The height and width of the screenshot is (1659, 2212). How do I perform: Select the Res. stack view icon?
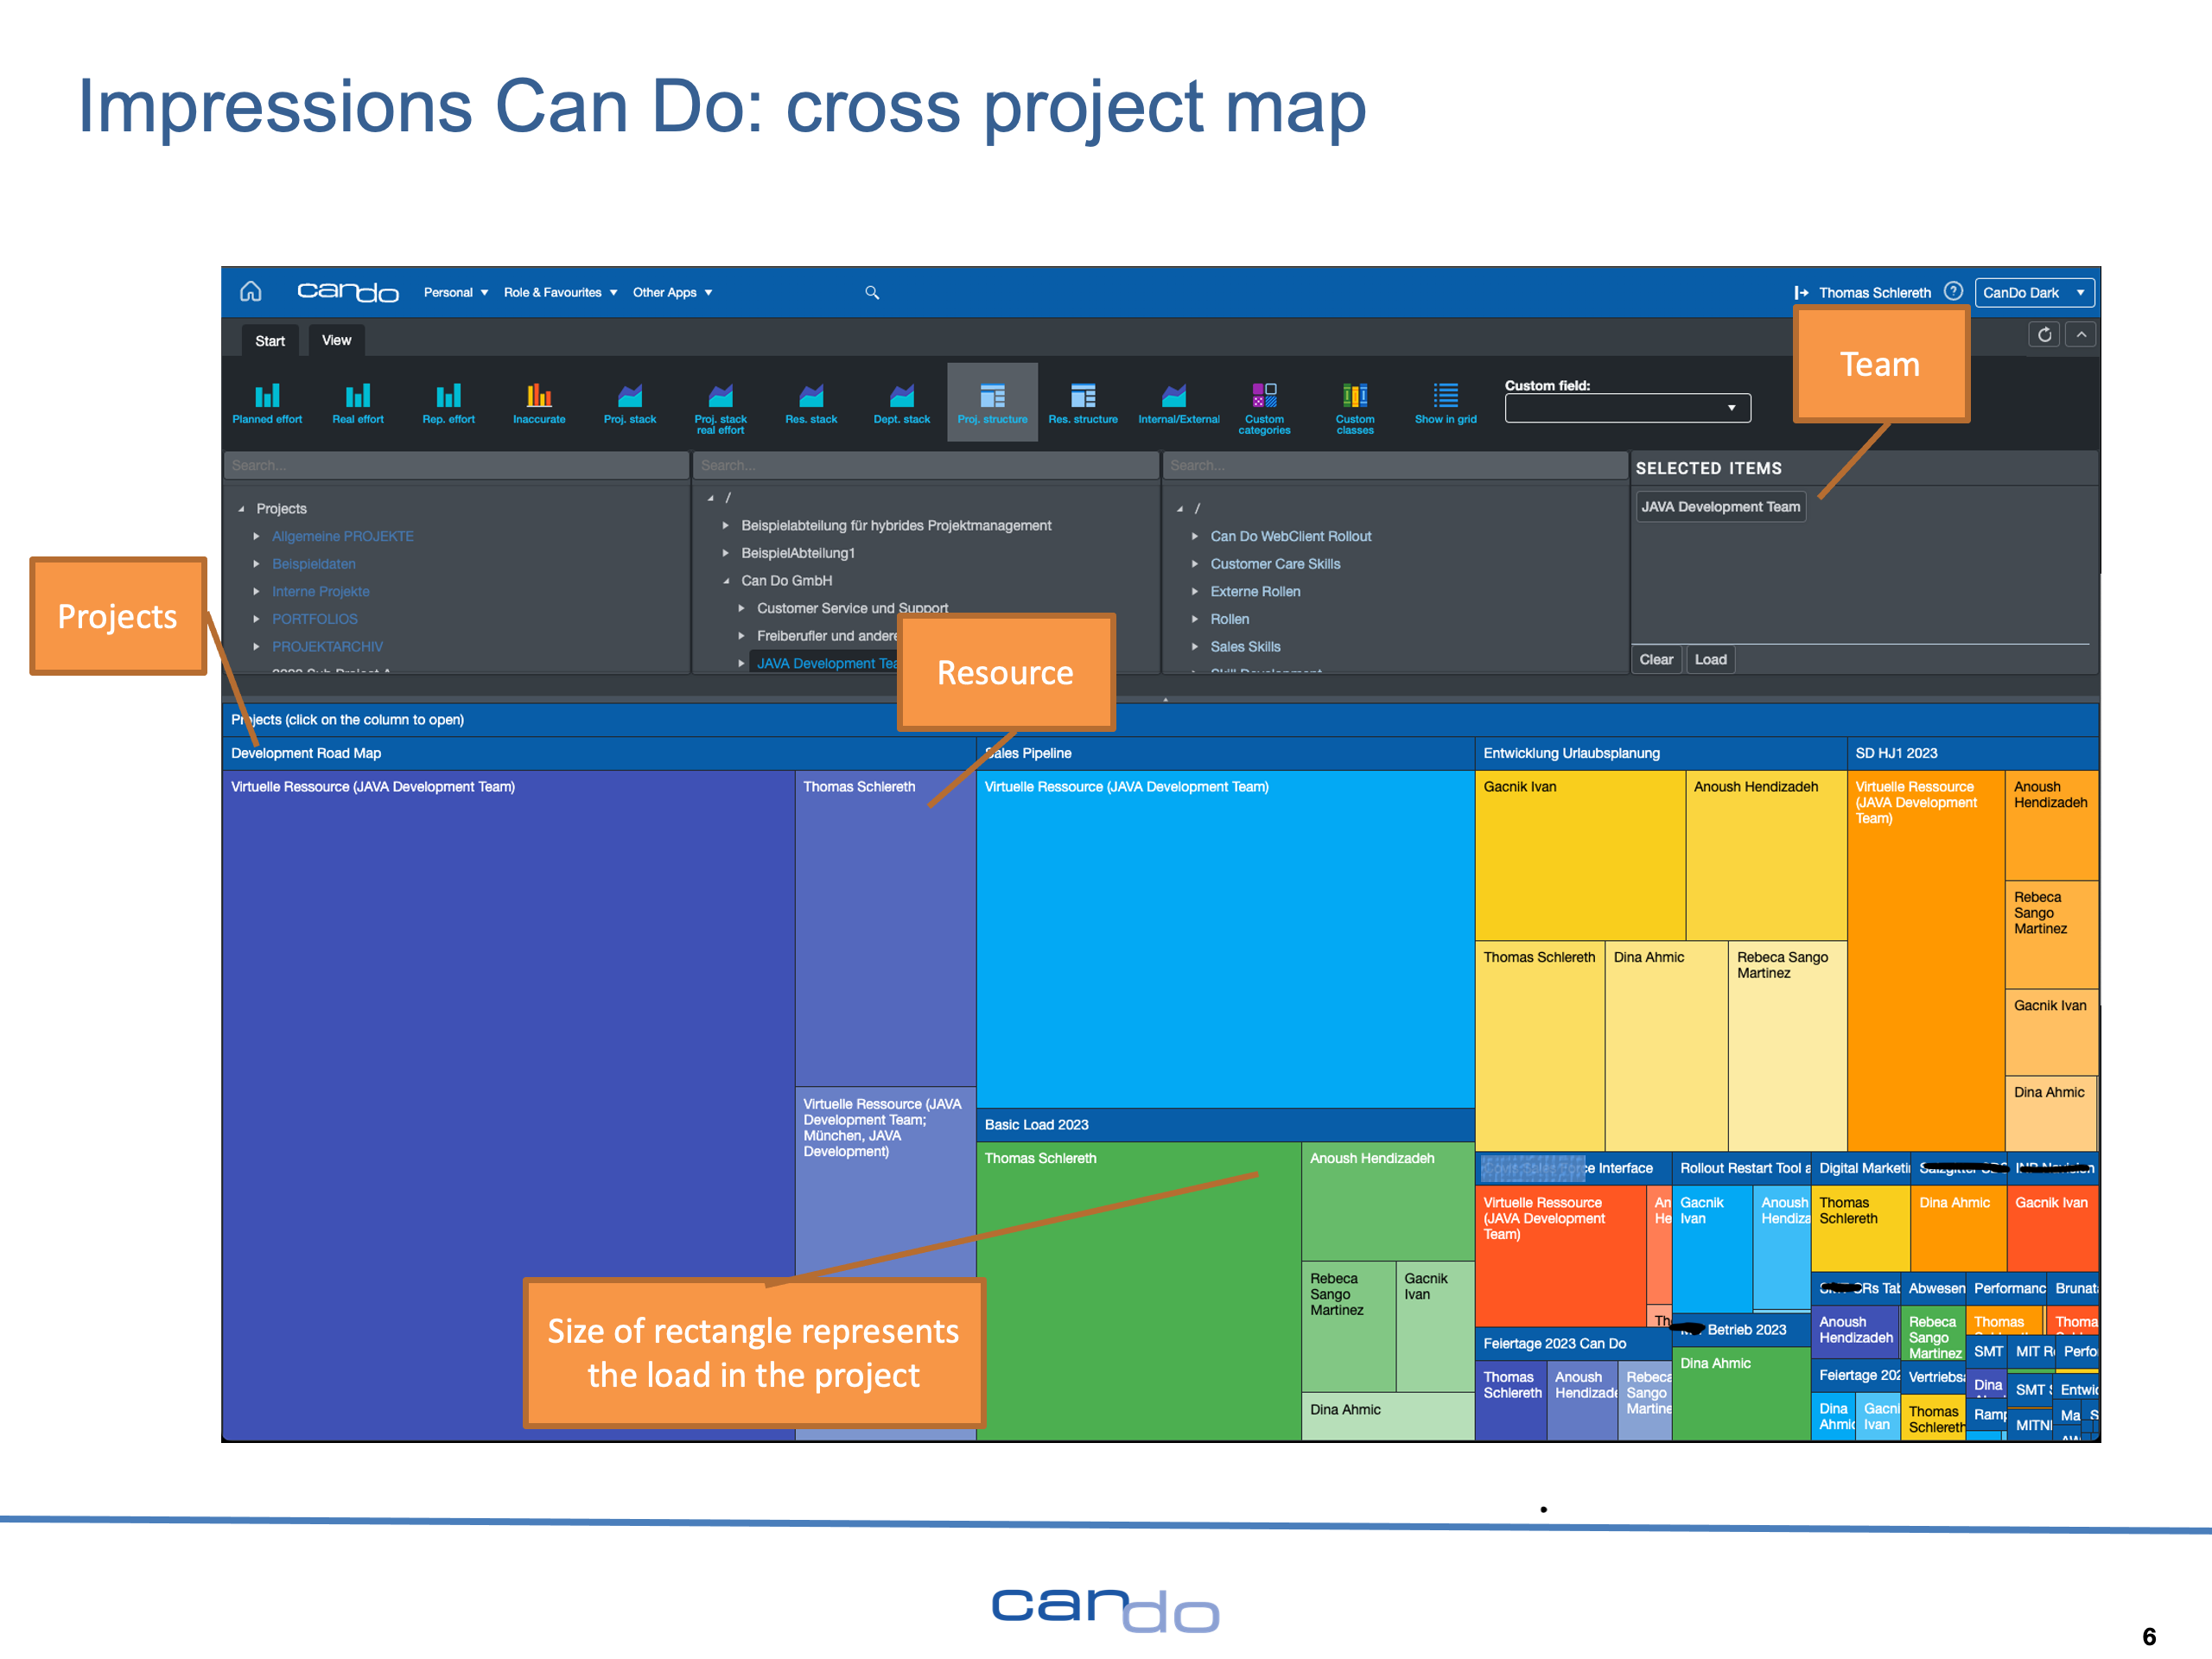(x=811, y=403)
